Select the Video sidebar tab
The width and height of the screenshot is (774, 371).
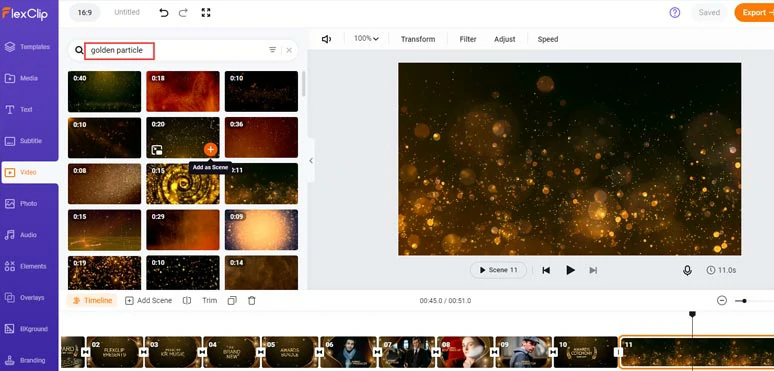(x=29, y=172)
